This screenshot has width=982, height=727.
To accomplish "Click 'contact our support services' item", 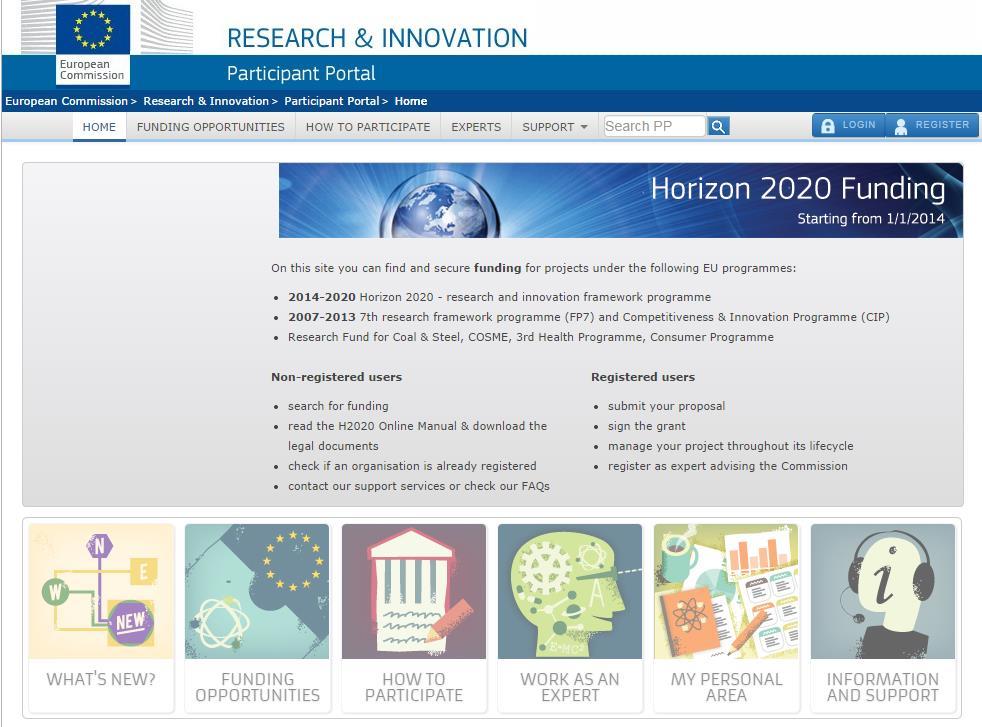I will coord(418,486).
